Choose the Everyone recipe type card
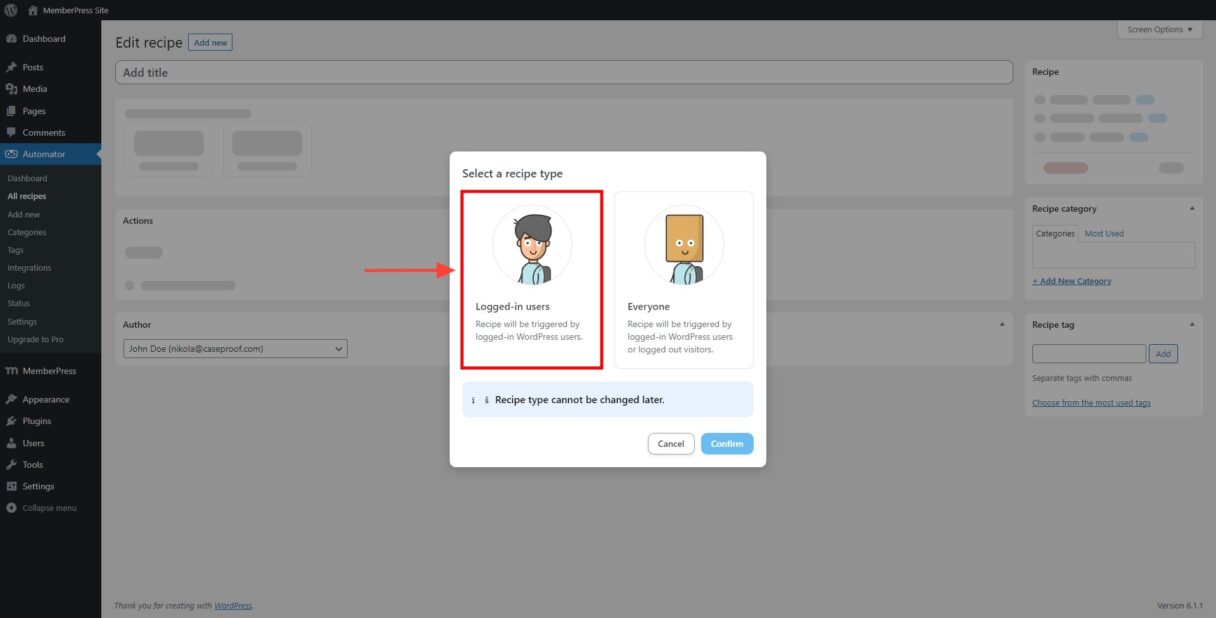 pos(684,280)
